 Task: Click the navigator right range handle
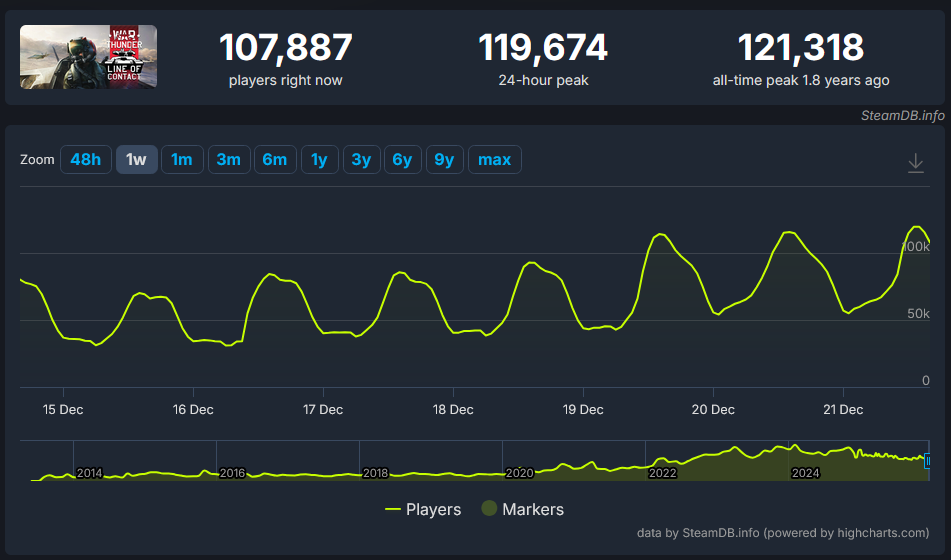[x=927, y=462]
